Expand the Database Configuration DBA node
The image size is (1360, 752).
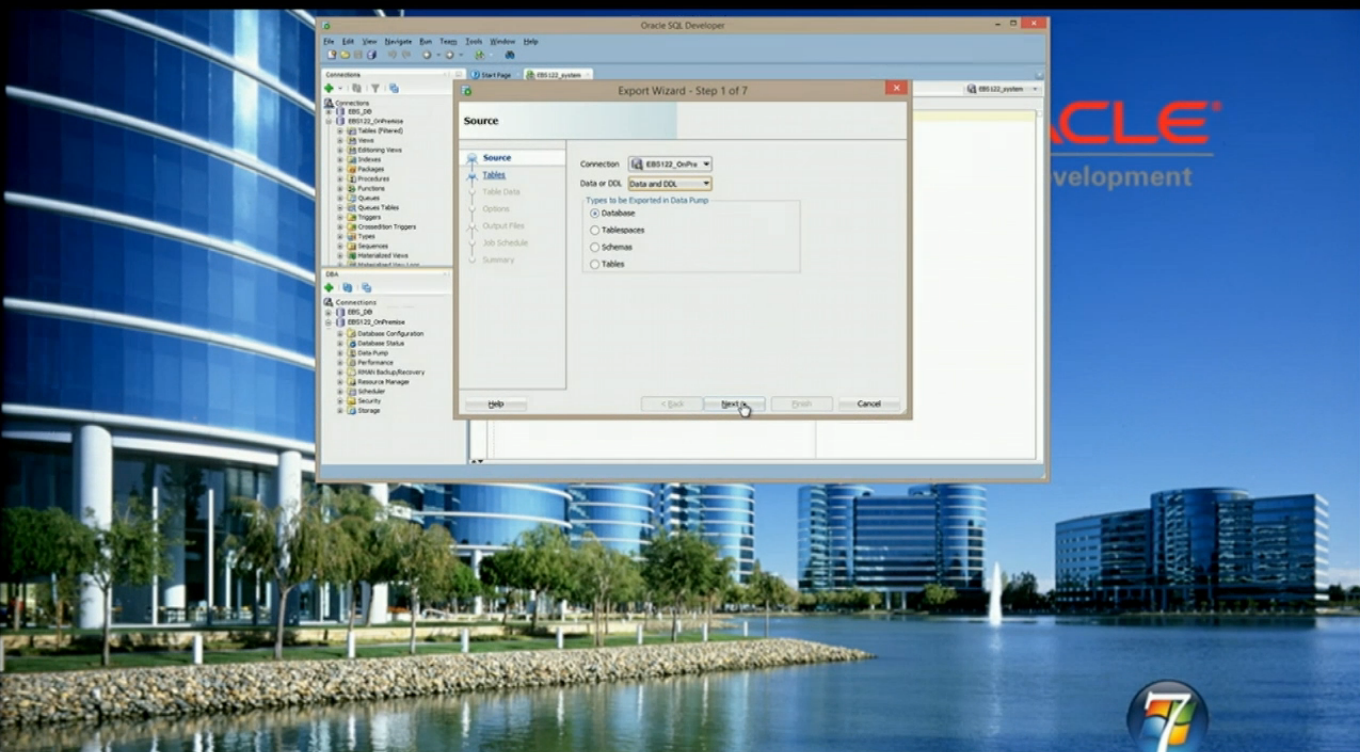pos(340,333)
